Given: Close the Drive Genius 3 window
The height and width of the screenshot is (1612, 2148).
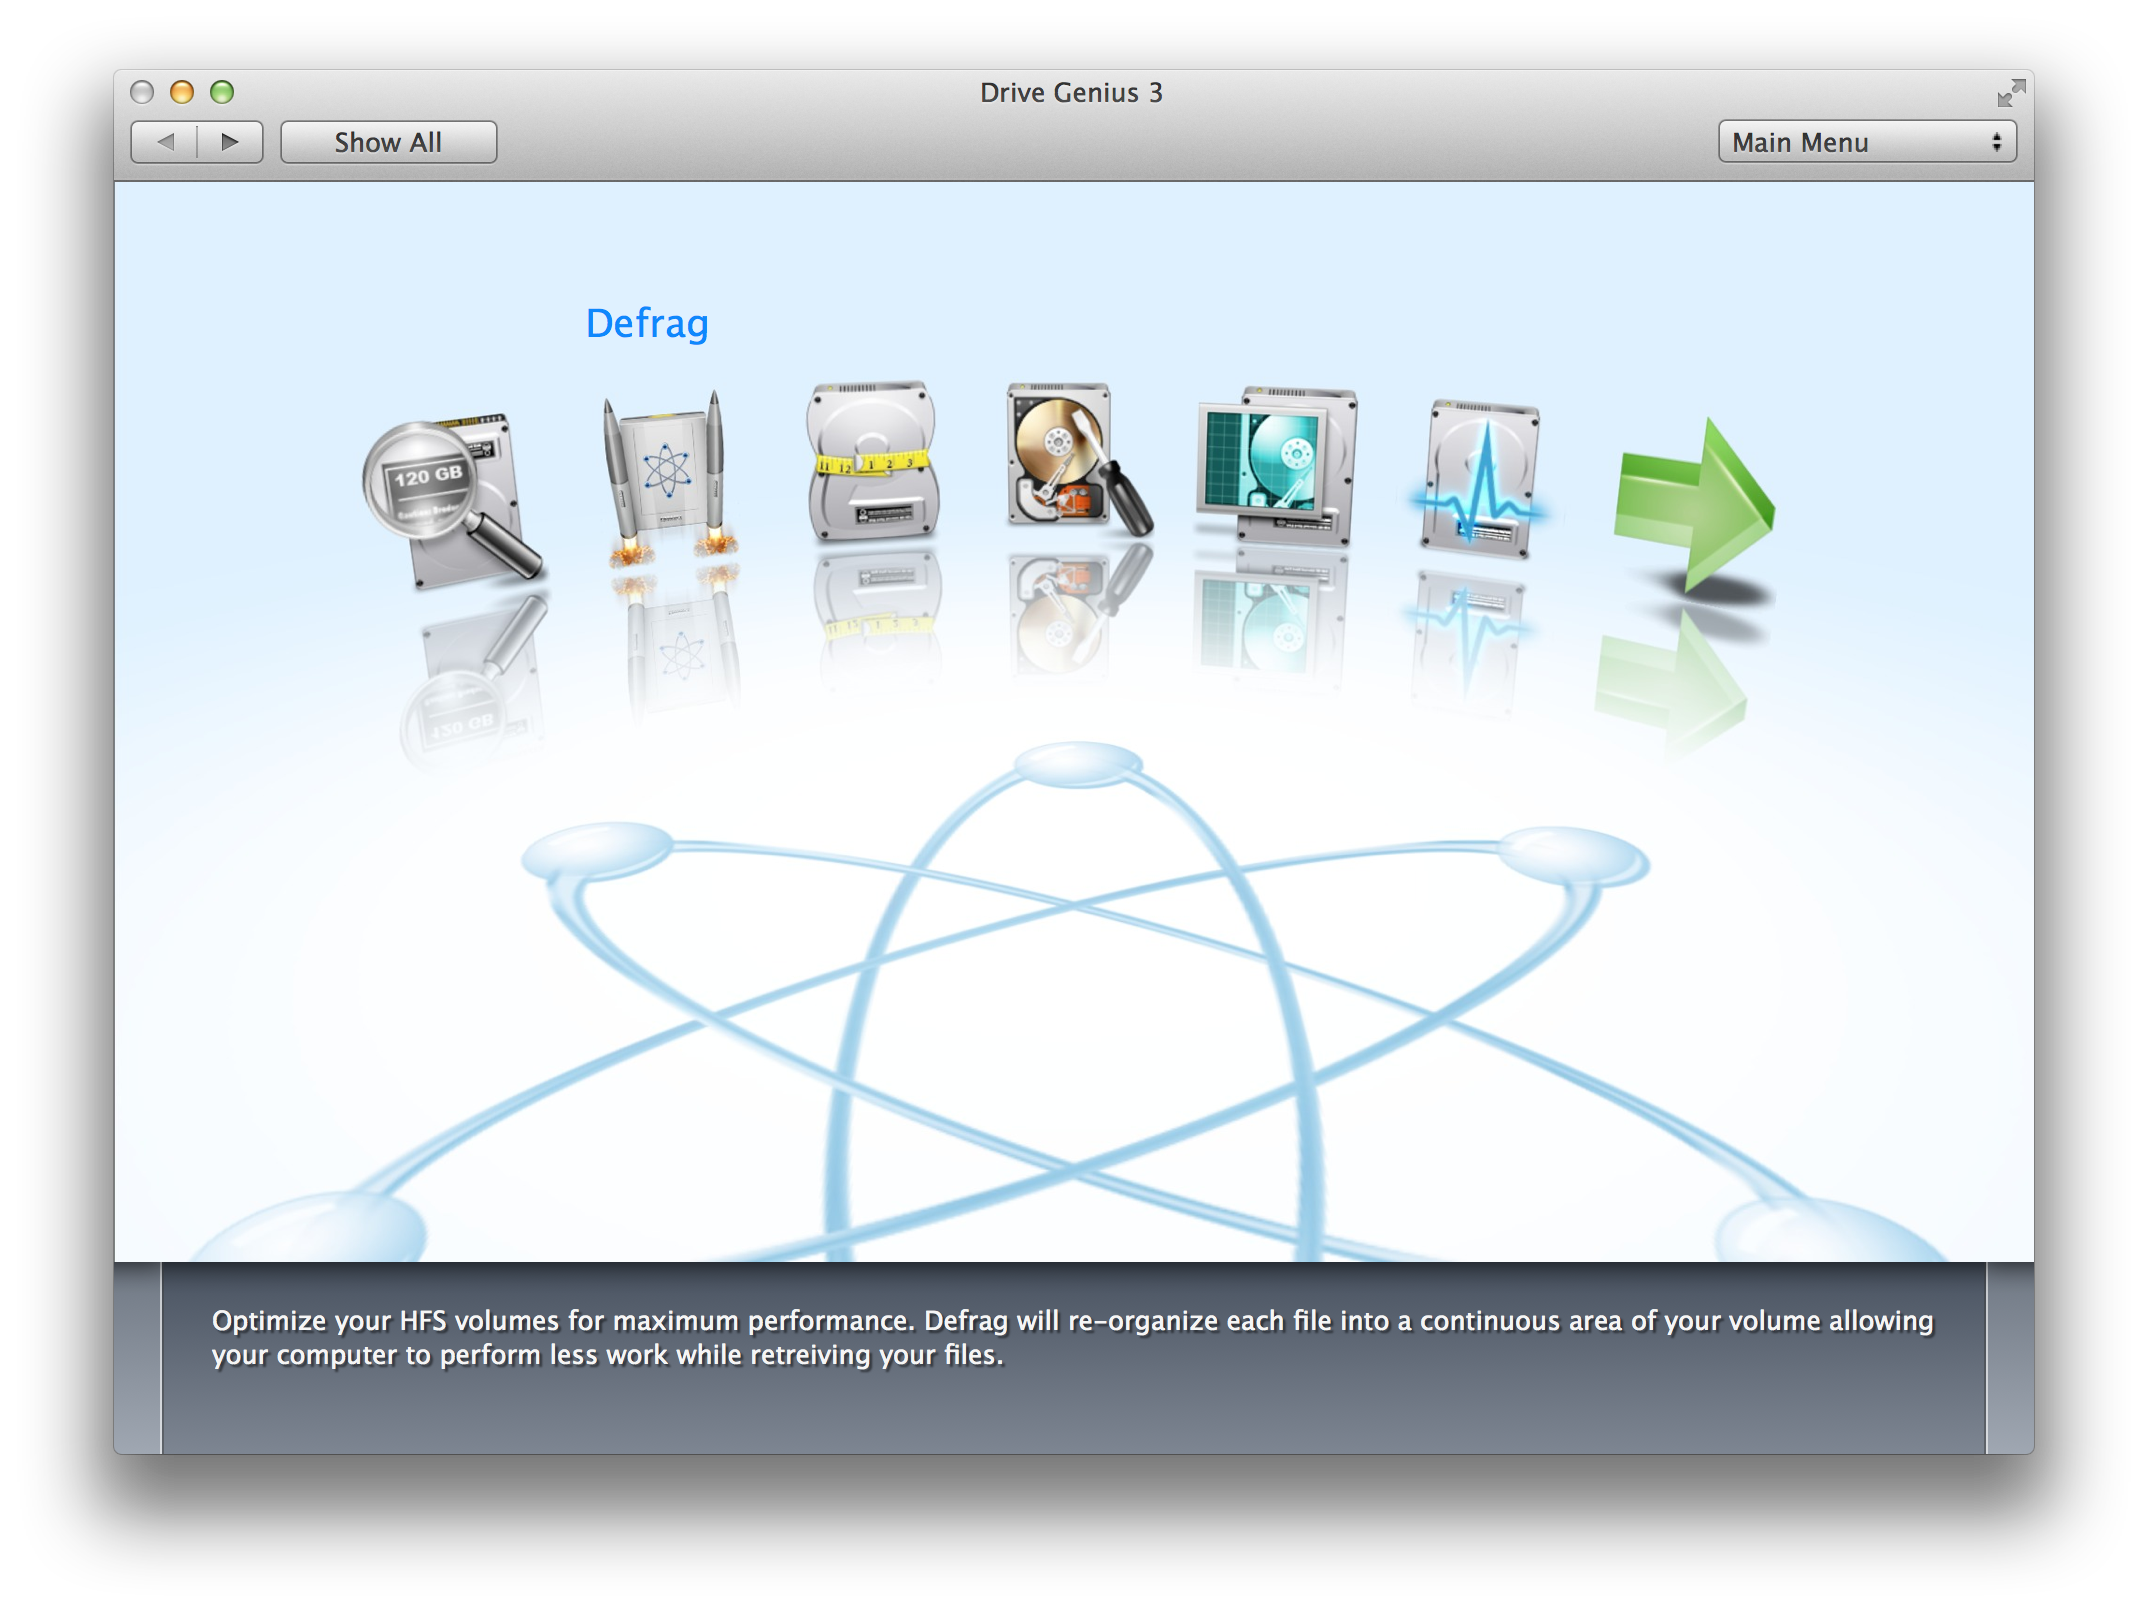Looking at the screenshot, I should (x=142, y=92).
